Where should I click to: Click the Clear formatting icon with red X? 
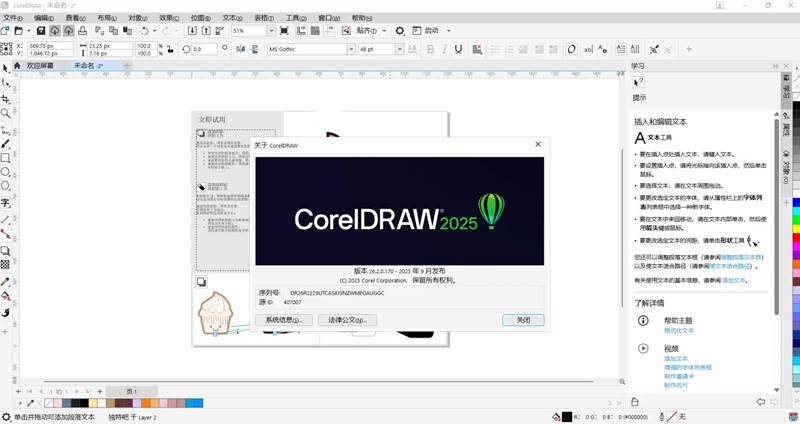(x=477, y=49)
